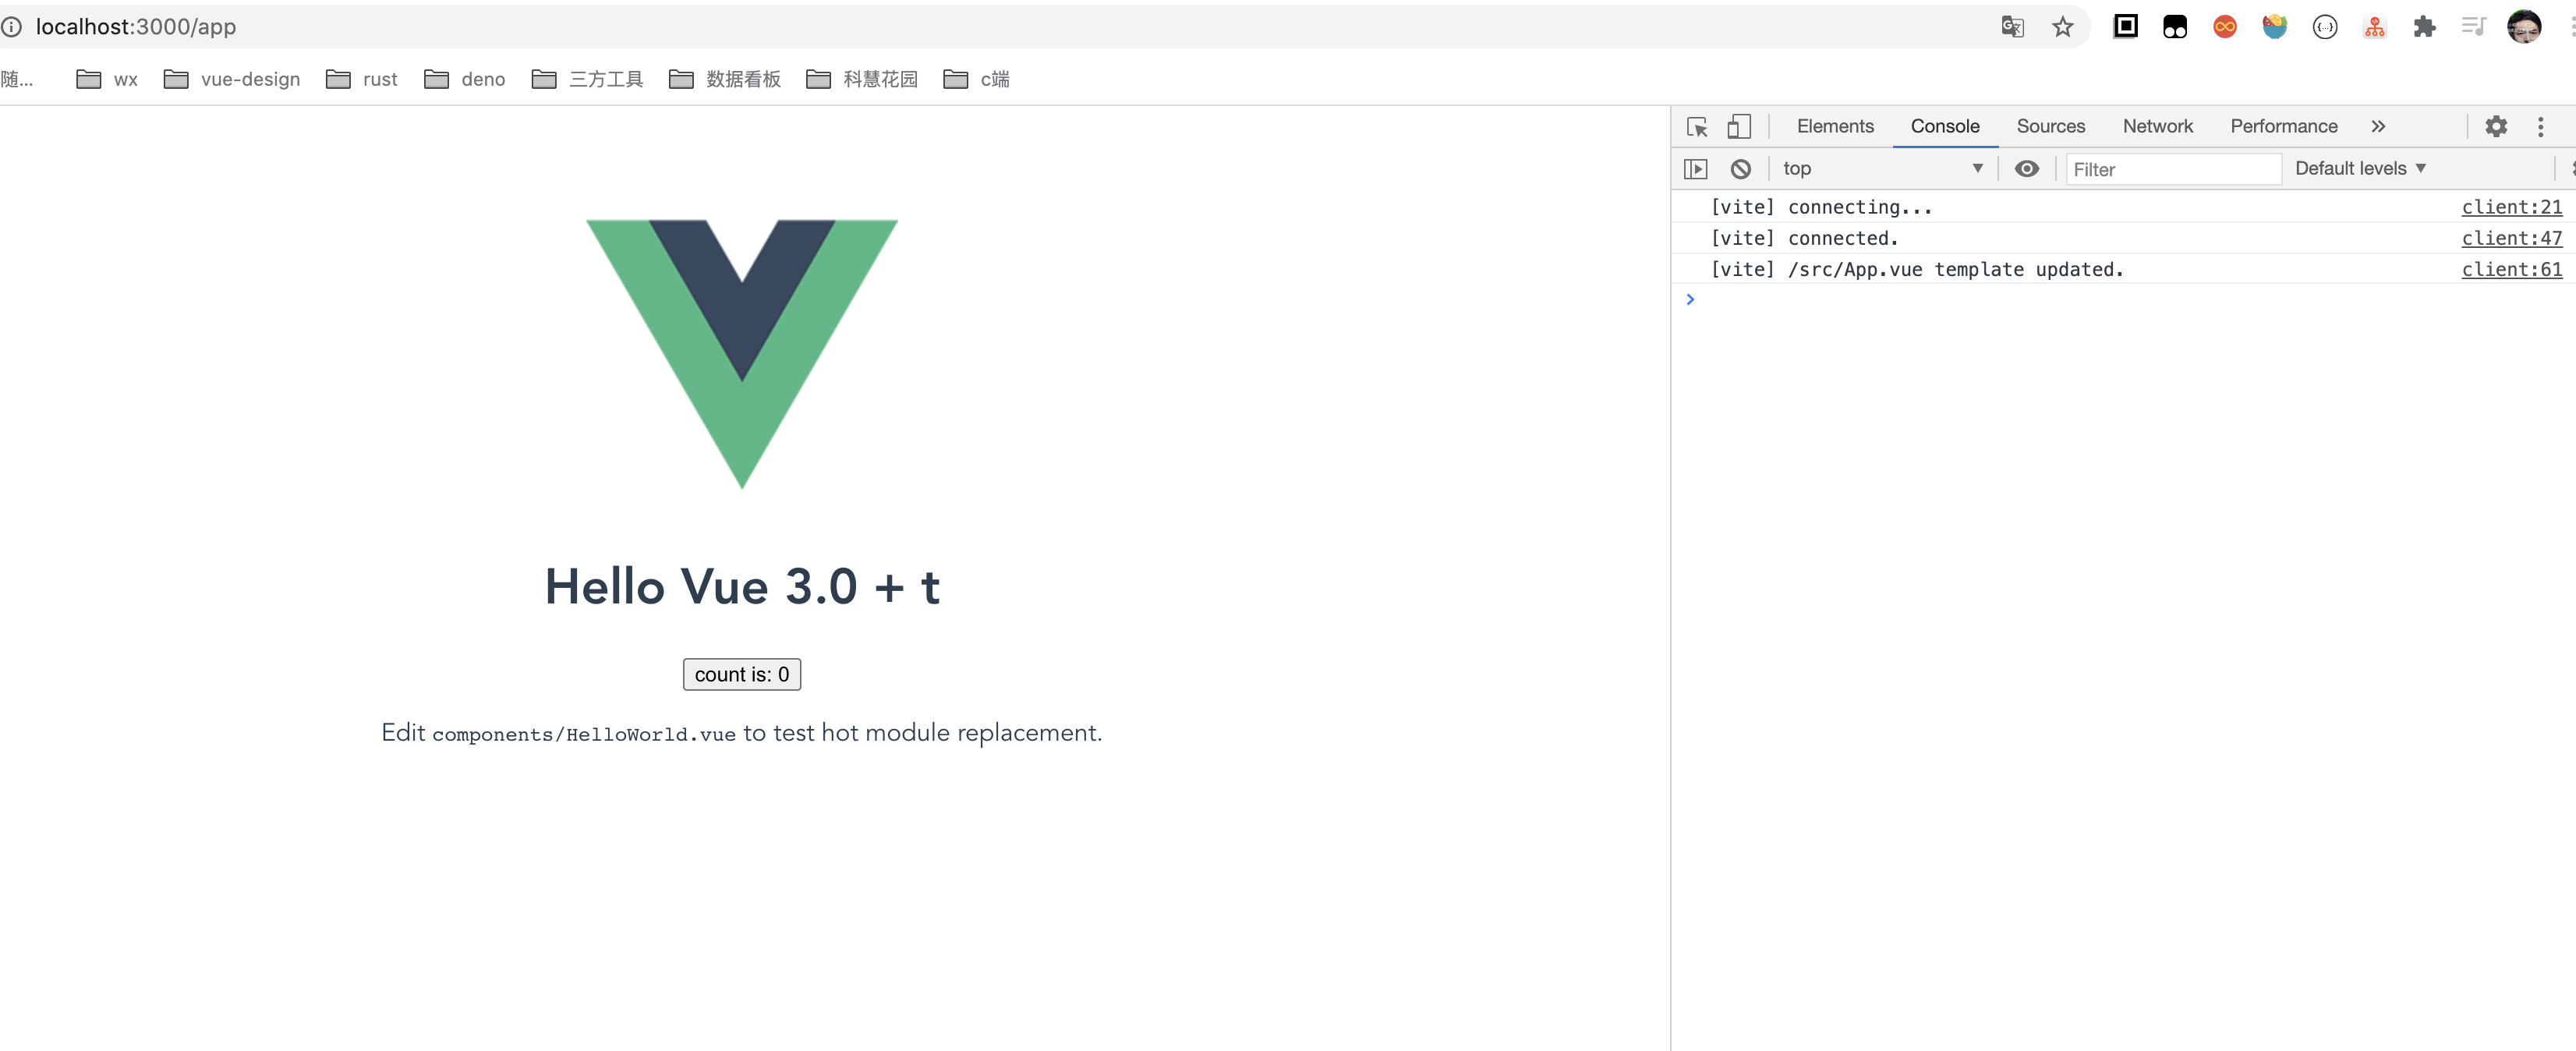
Task: Open the browser extensions puzzle icon
Action: click(2425, 27)
